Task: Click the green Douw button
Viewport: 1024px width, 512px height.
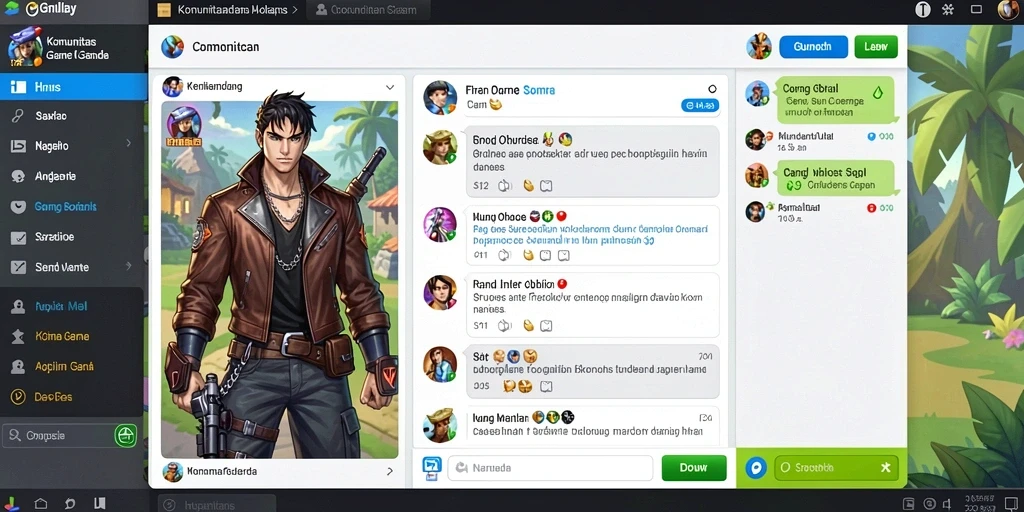Action: pos(694,468)
